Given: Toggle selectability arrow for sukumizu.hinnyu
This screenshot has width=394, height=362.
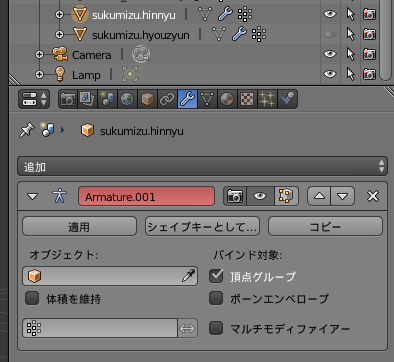Looking at the screenshot, I should click(350, 14).
